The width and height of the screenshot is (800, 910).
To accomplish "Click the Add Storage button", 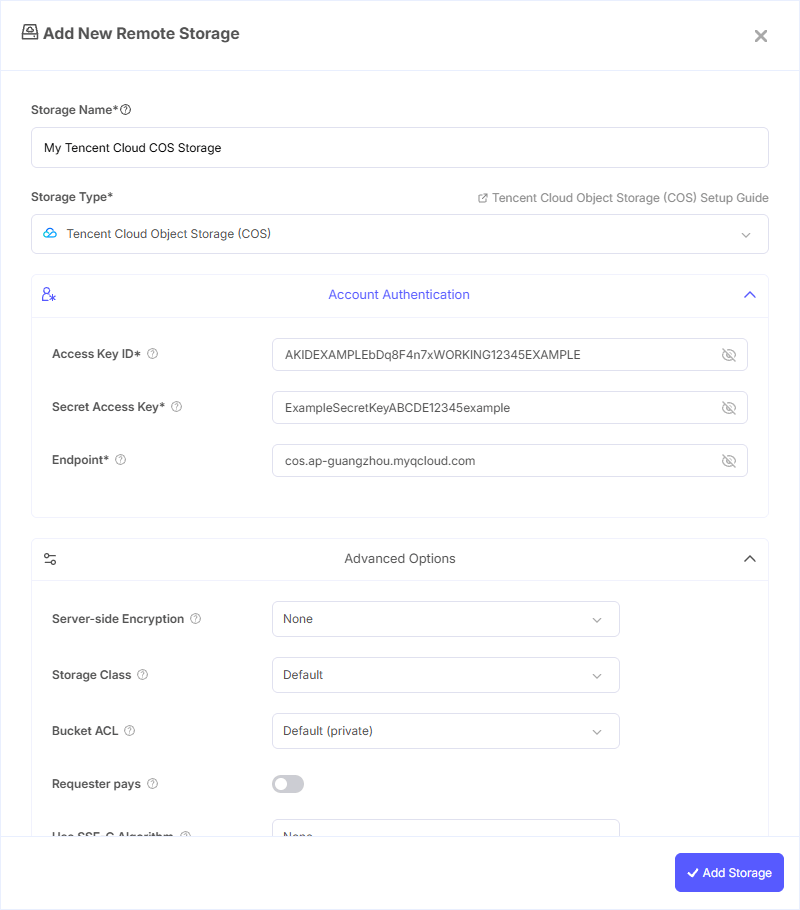I will coord(729,872).
